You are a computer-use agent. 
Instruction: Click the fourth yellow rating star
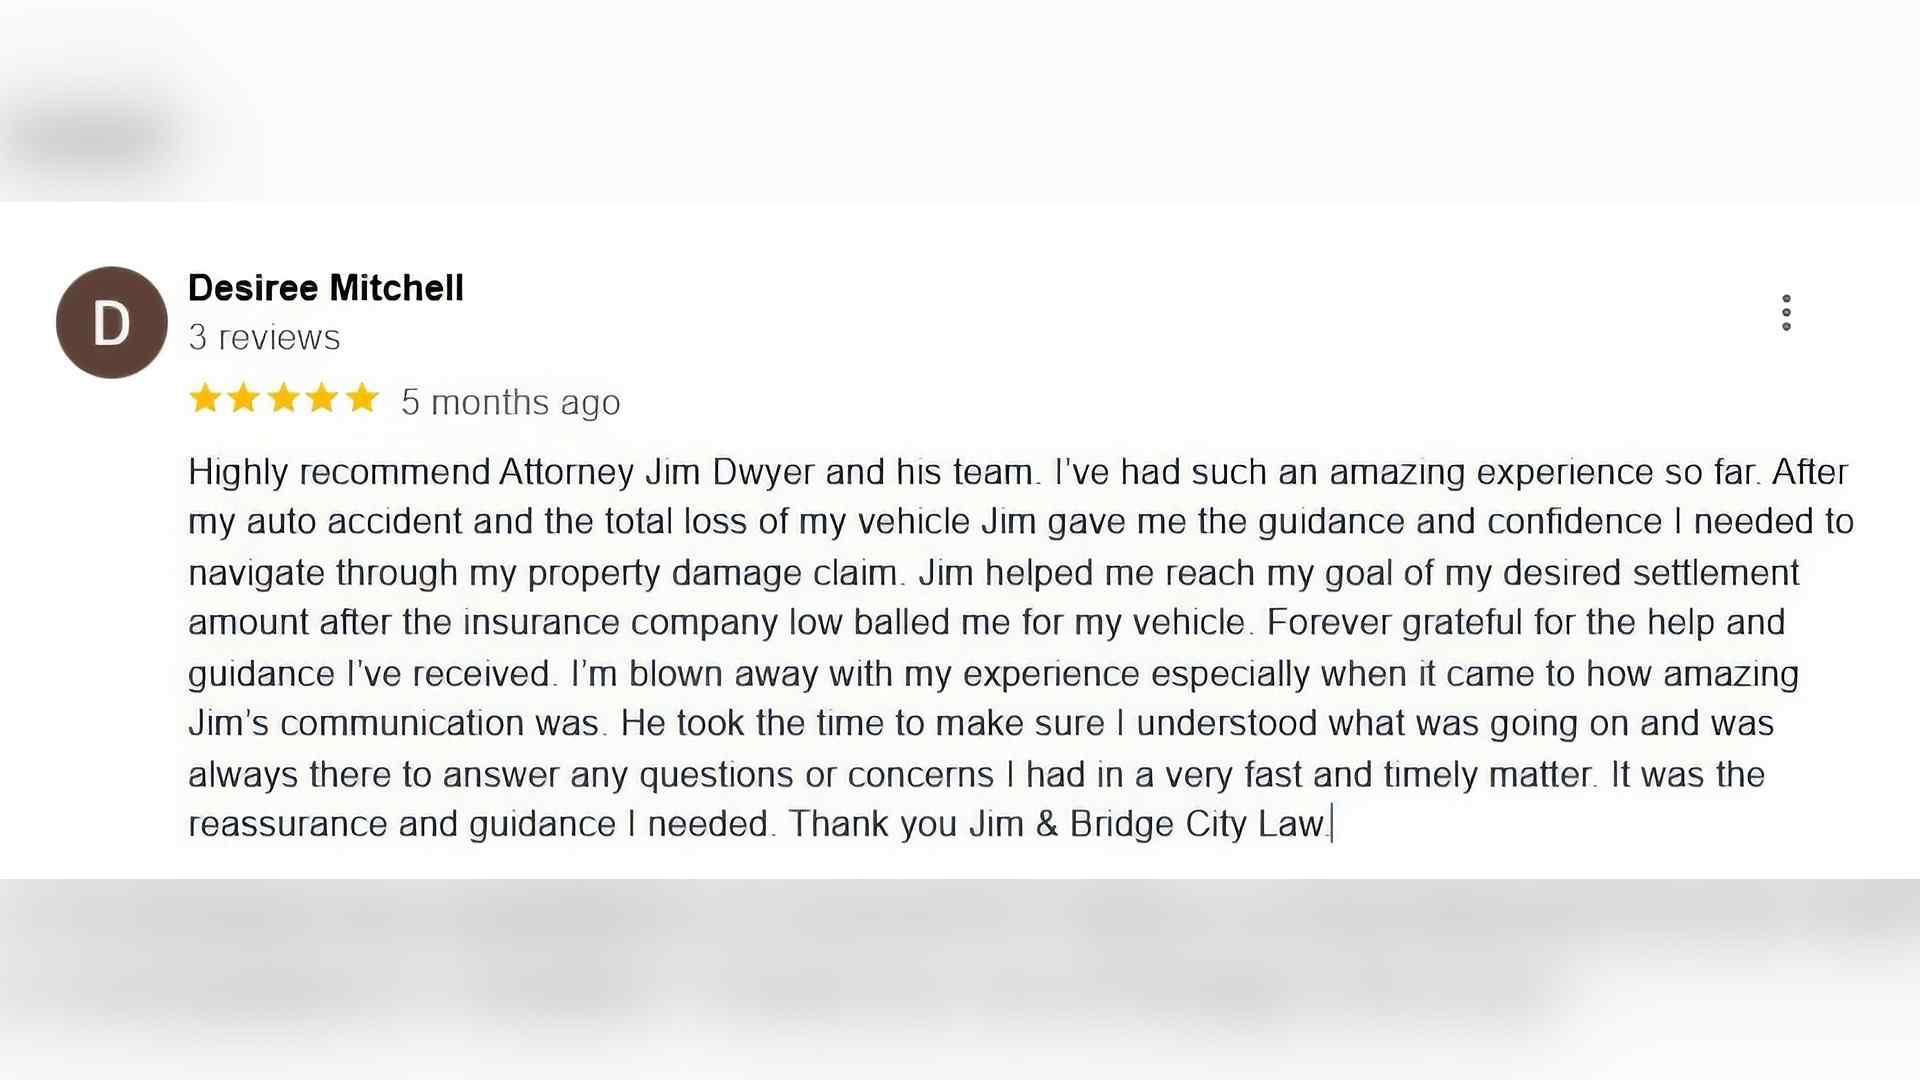(322, 398)
